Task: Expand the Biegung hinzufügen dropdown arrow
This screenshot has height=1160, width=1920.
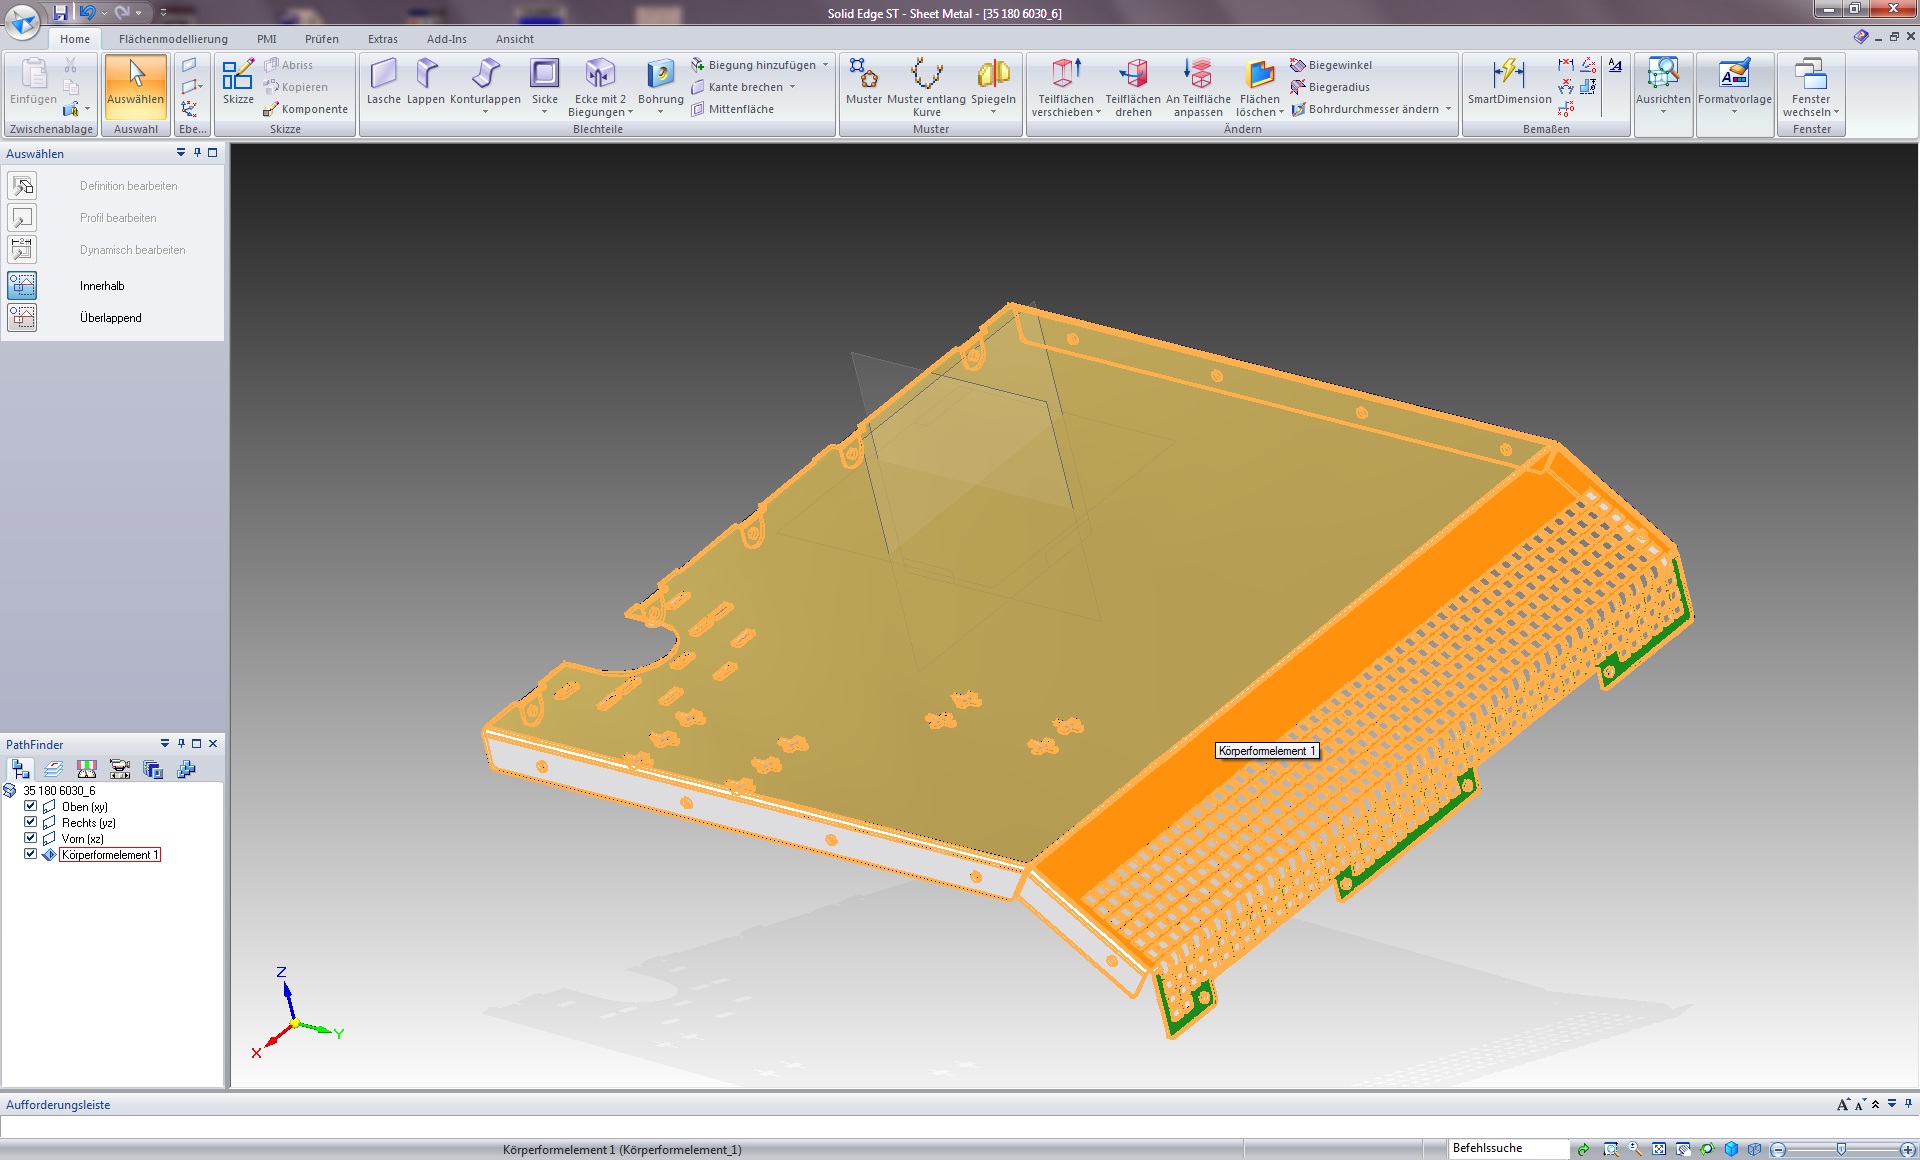Action: 826,65
